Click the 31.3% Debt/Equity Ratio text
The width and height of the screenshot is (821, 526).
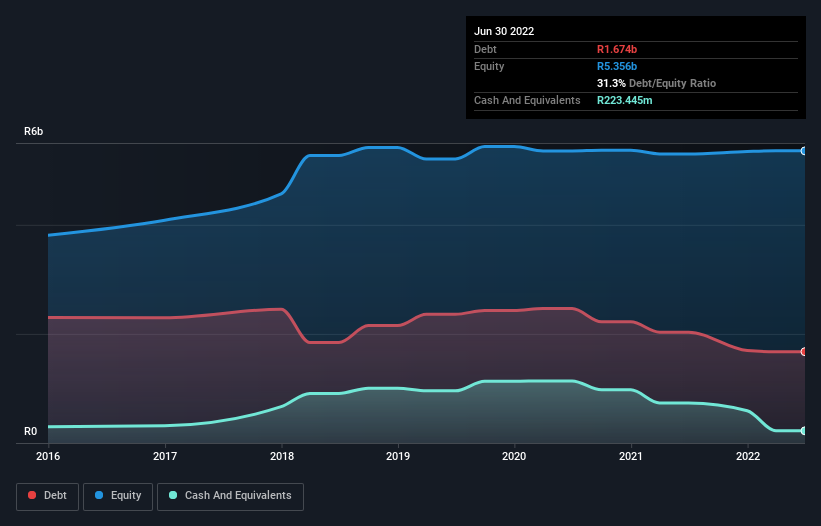click(x=657, y=83)
